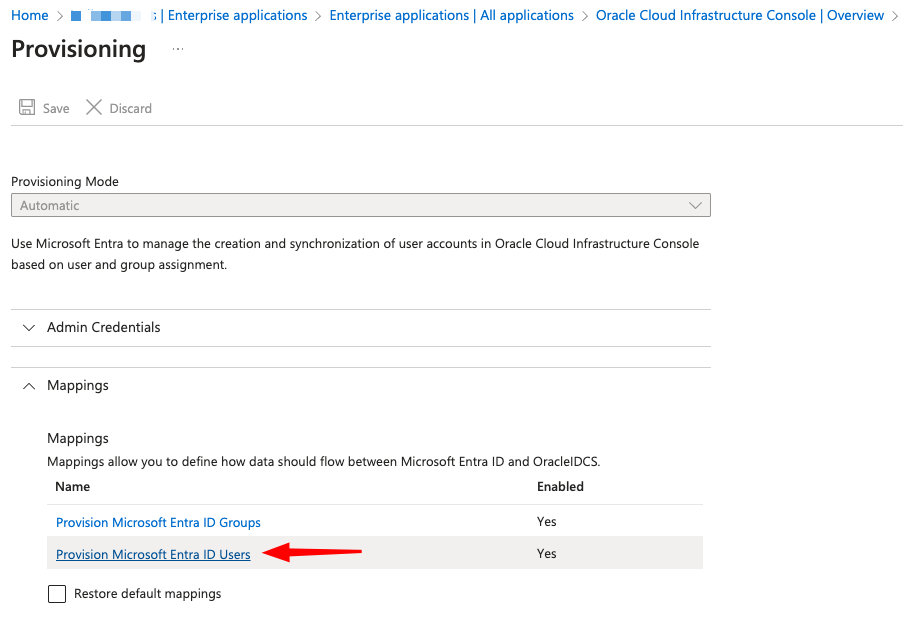Tick the Restore default mappings checkbox
The image size is (903, 623).
[57, 594]
